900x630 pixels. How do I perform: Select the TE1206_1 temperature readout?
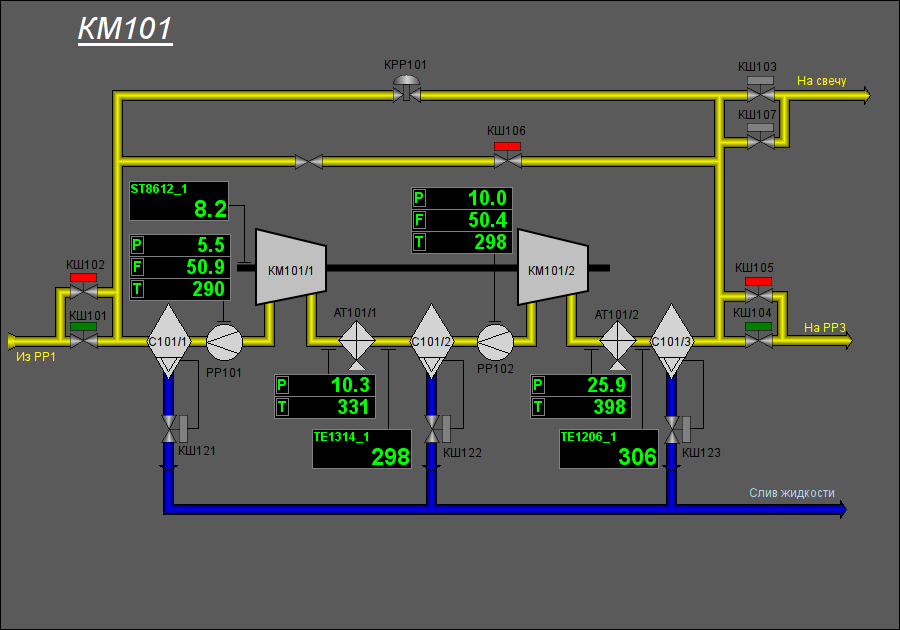pos(609,449)
